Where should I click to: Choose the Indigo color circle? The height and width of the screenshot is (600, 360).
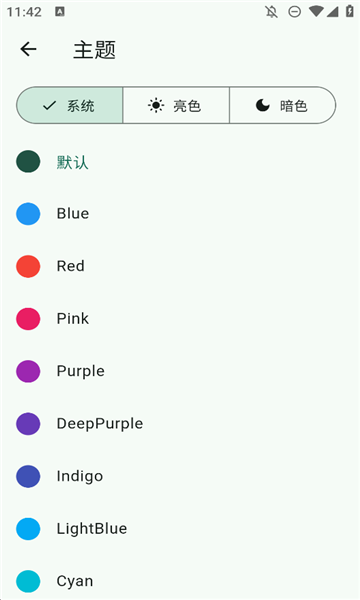coord(28,476)
